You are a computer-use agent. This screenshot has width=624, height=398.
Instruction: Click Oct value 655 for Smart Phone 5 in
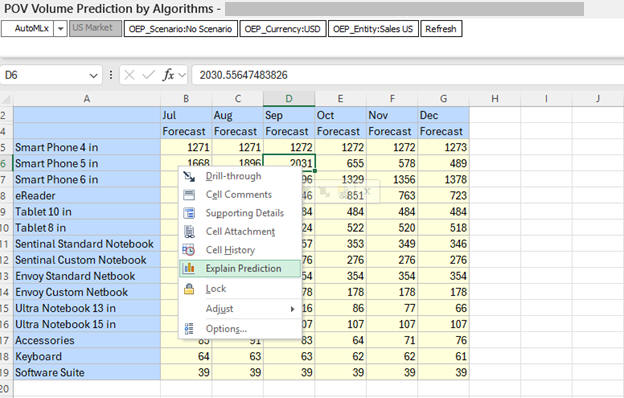pyautogui.click(x=340, y=163)
